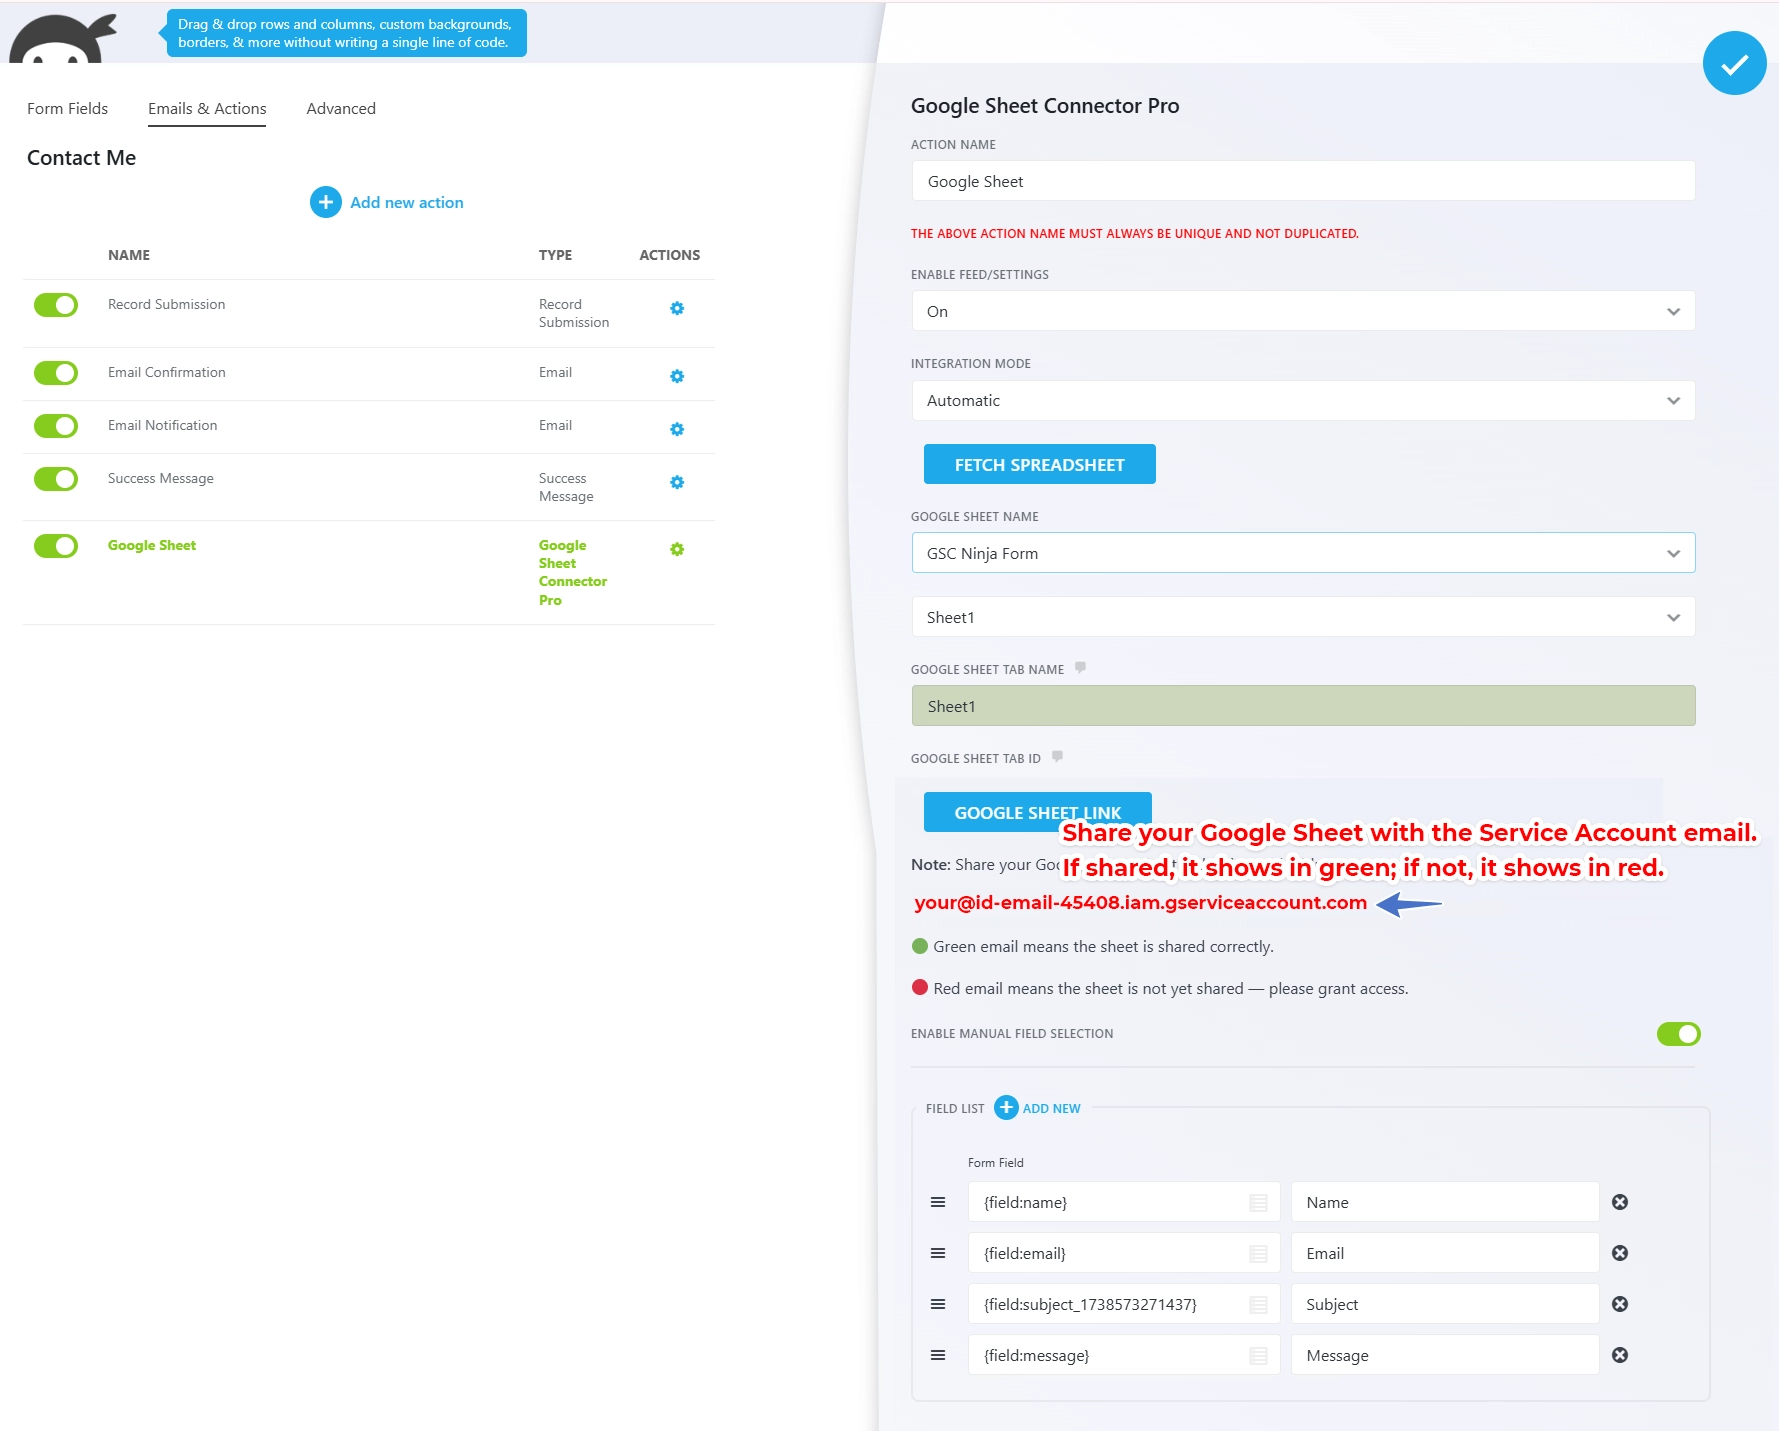Expand the Google Sheet Name dropdown
This screenshot has height=1431, width=1779.
[1302, 553]
